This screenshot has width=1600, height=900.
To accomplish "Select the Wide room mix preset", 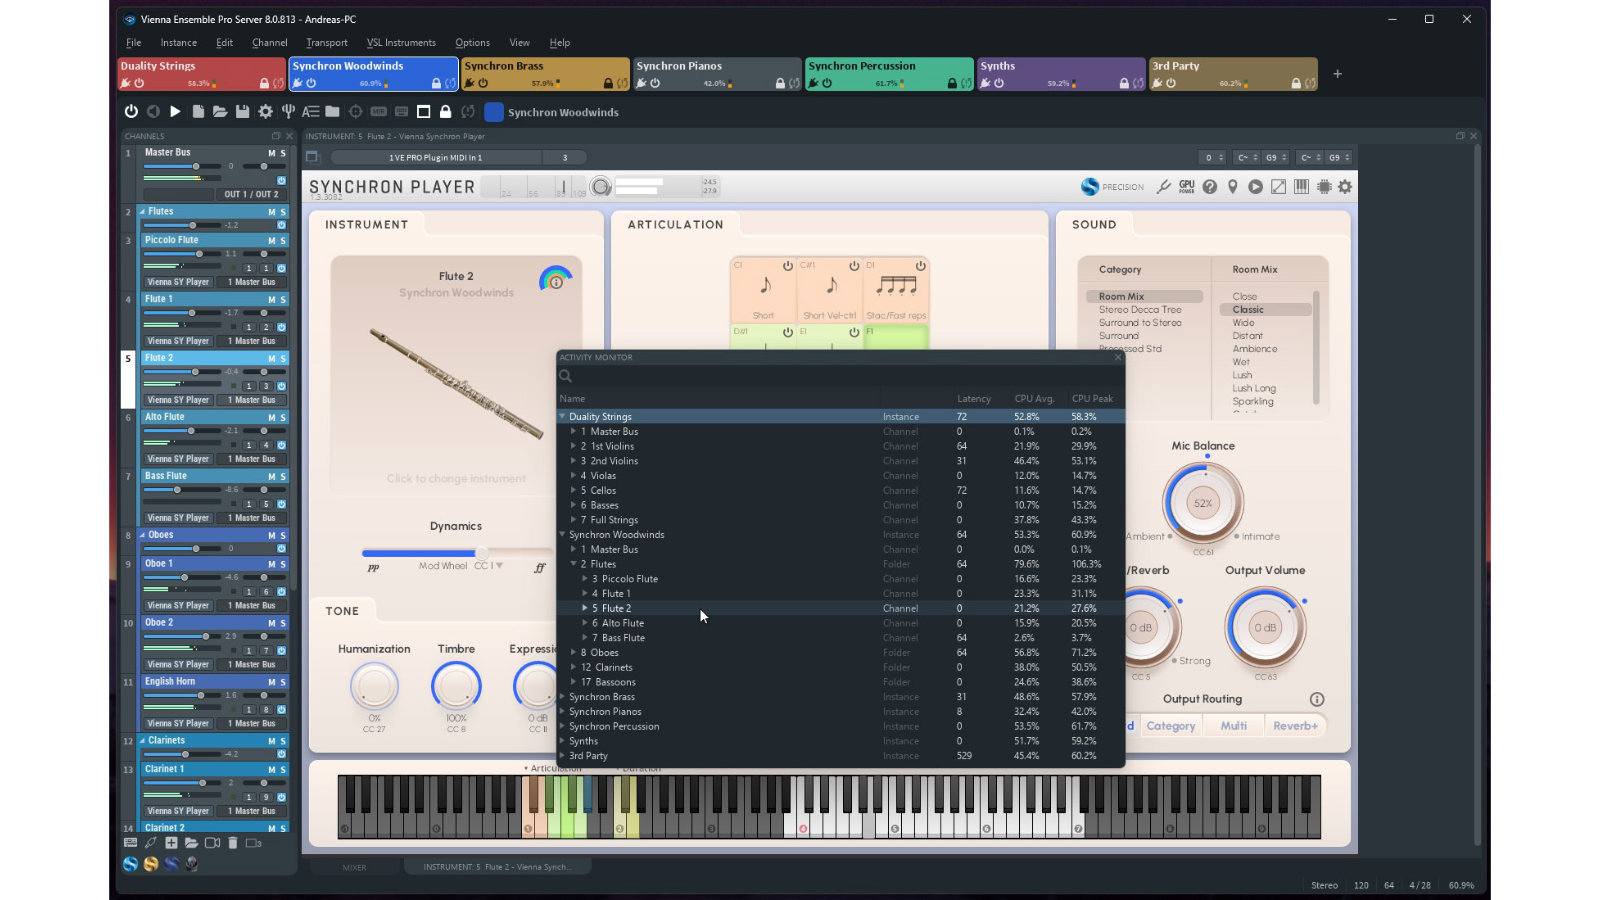I will coord(1243,323).
